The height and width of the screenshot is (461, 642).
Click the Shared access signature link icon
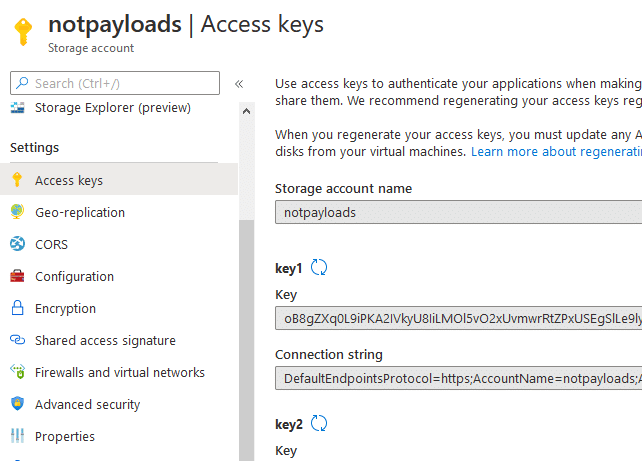[17, 339]
